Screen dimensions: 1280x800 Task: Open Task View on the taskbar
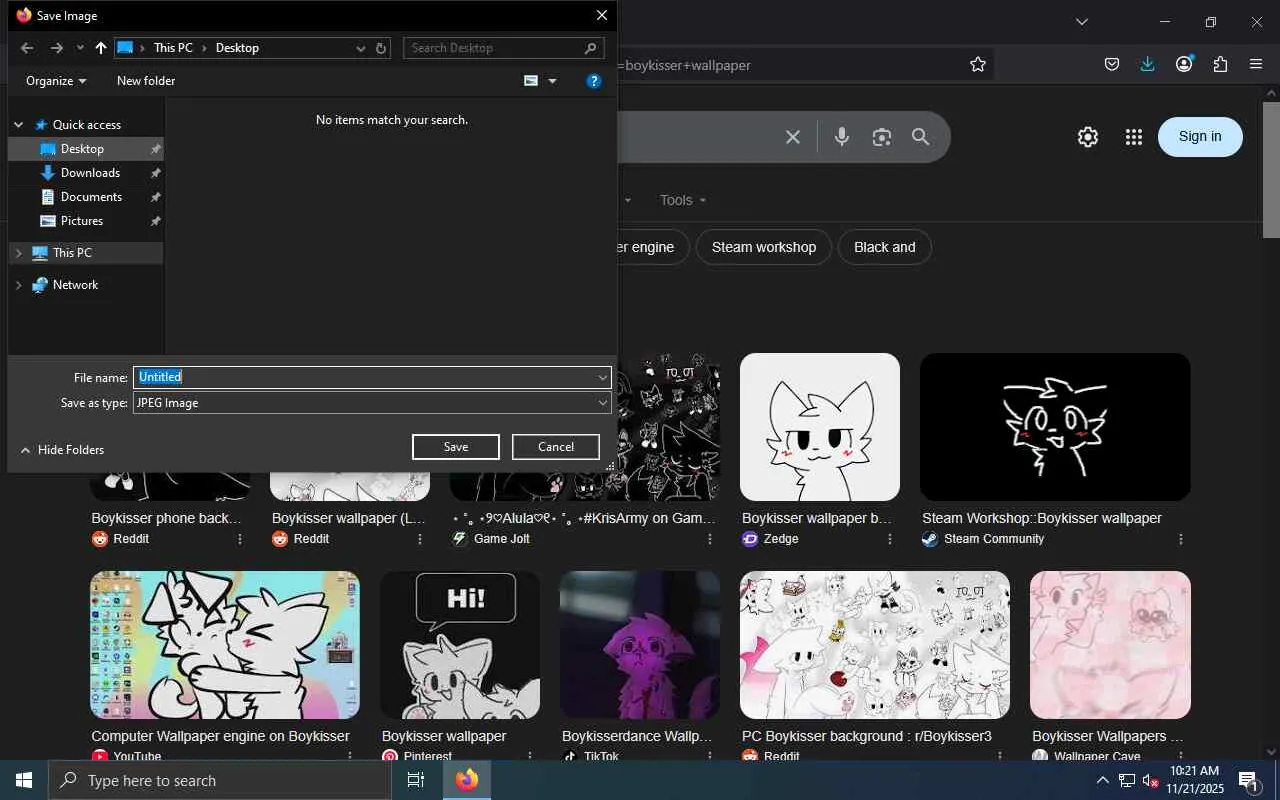tap(416, 780)
